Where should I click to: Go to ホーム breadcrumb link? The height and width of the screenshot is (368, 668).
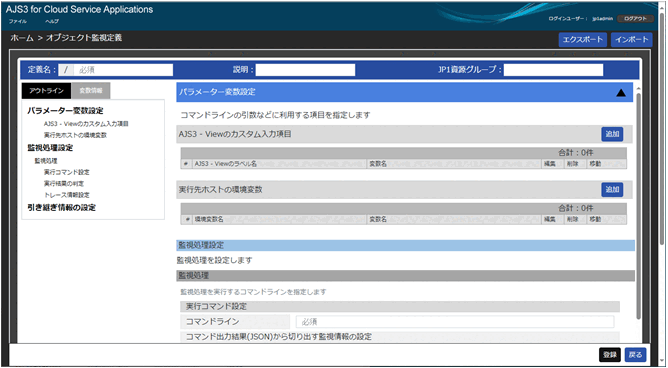(22, 38)
